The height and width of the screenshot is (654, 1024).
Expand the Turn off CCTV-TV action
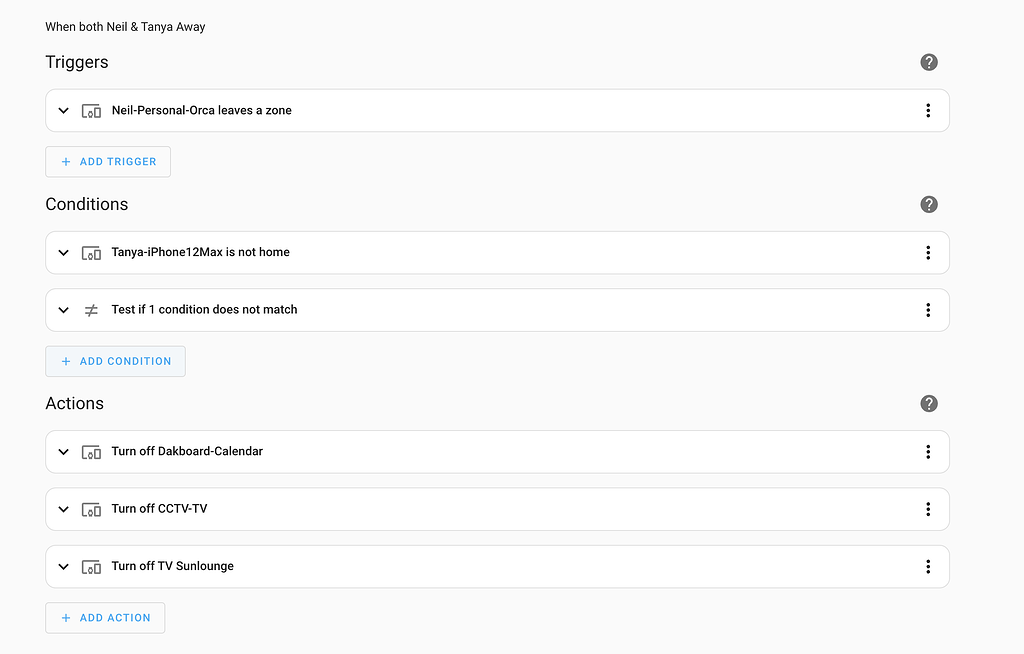click(63, 509)
